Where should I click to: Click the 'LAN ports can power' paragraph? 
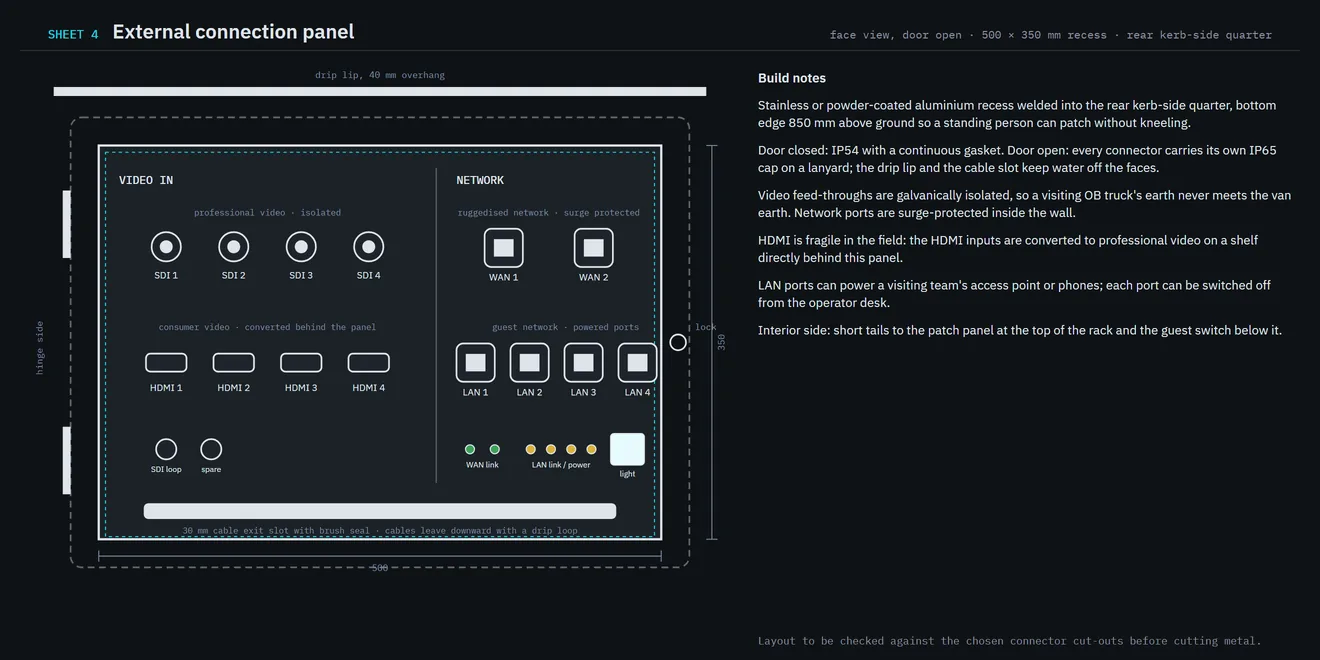click(1014, 294)
